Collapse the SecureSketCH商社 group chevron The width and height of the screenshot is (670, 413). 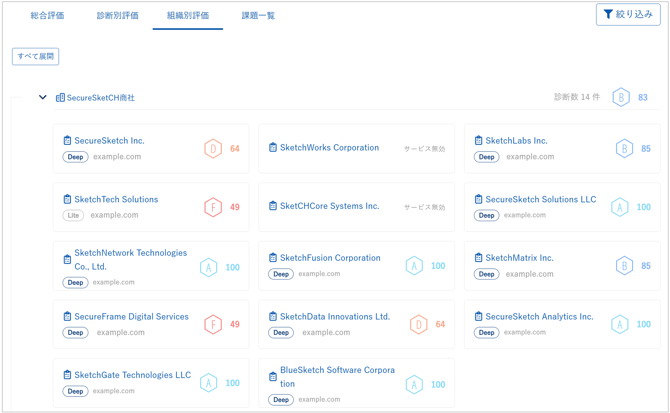(43, 98)
